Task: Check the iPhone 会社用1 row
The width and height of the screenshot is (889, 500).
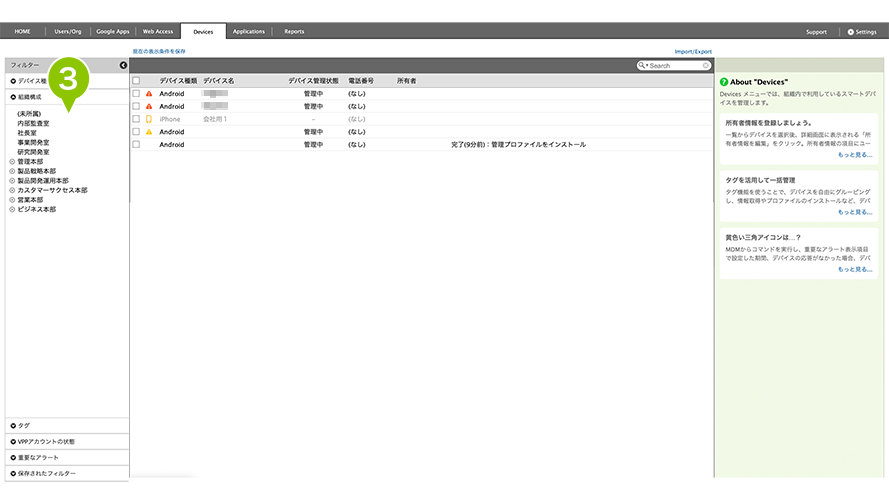Action: point(136,119)
